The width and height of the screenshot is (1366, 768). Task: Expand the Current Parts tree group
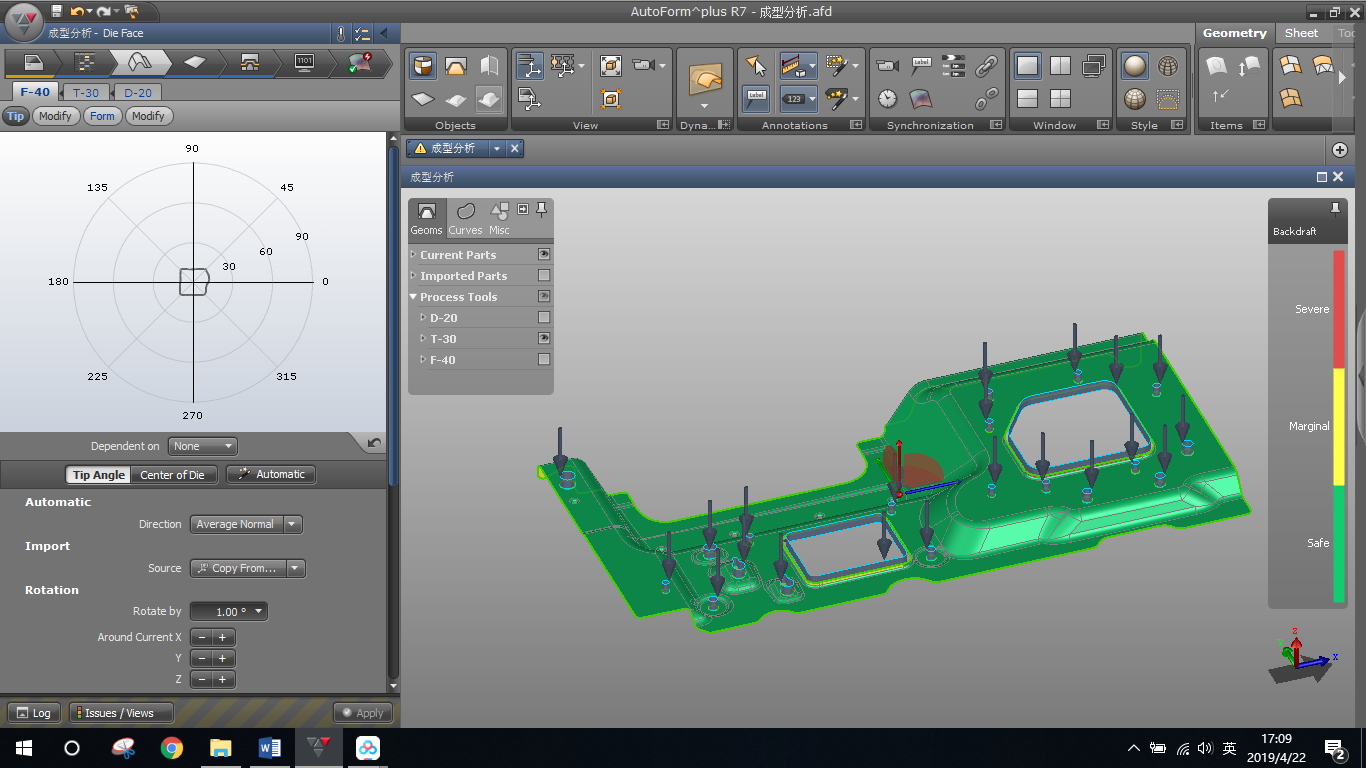click(414, 255)
